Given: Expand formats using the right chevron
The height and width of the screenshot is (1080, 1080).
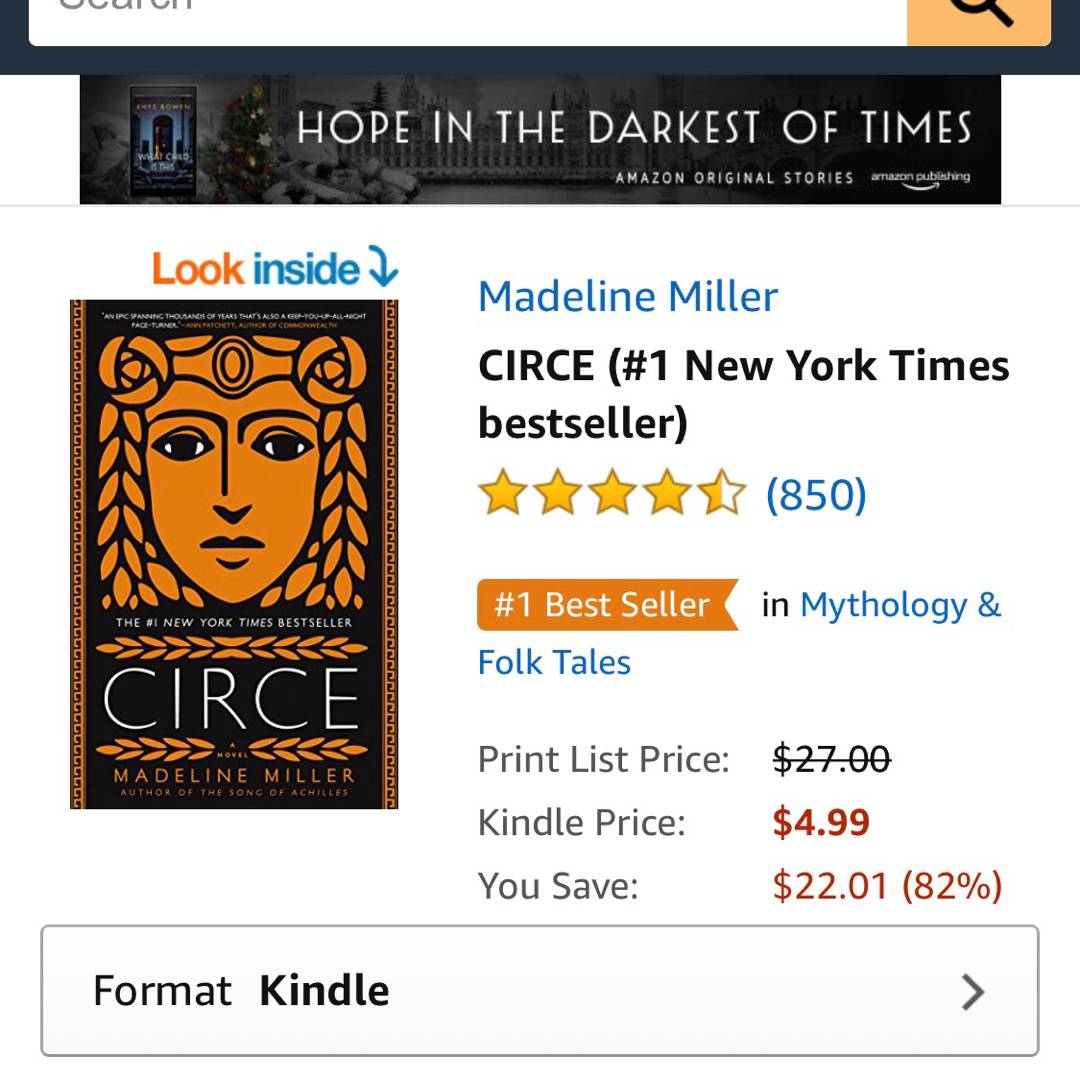Looking at the screenshot, I should (x=972, y=991).
